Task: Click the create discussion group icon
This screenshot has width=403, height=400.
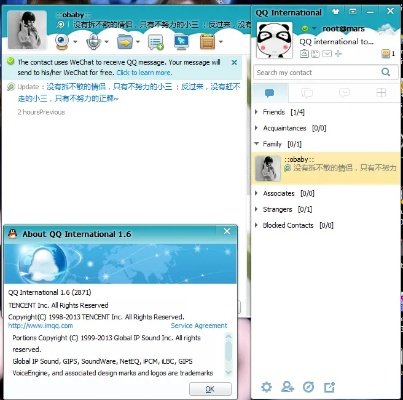Action: tap(156, 42)
